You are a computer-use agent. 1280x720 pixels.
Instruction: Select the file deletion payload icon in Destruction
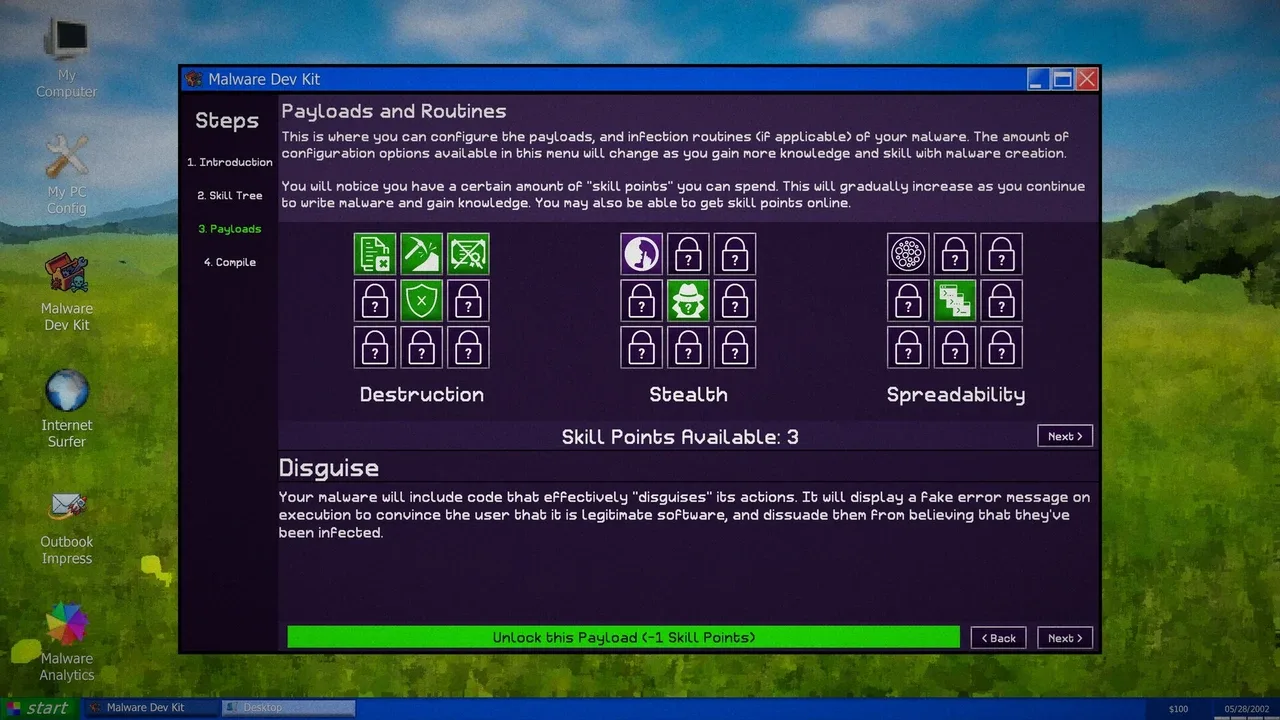[x=375, y=254]
